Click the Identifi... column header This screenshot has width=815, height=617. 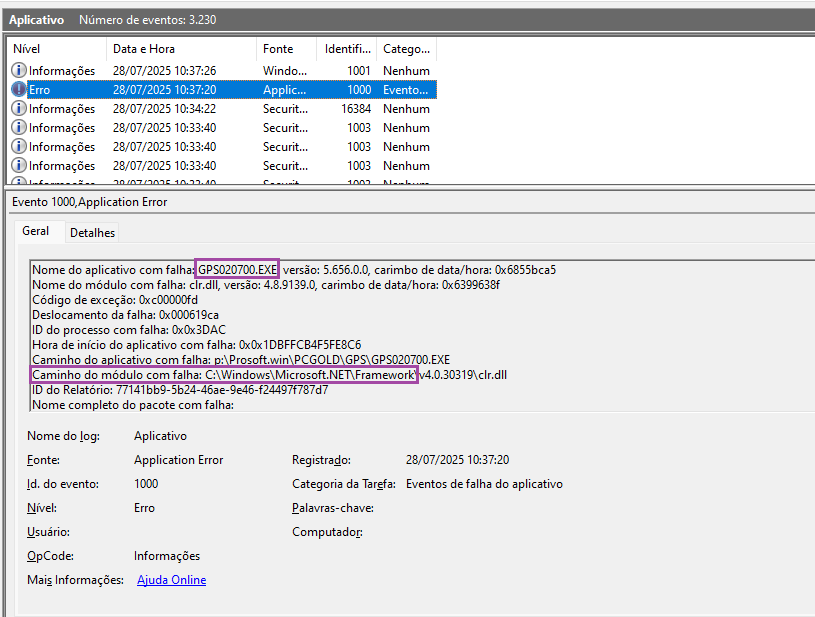pyautogui.click(x=346, y=49)
